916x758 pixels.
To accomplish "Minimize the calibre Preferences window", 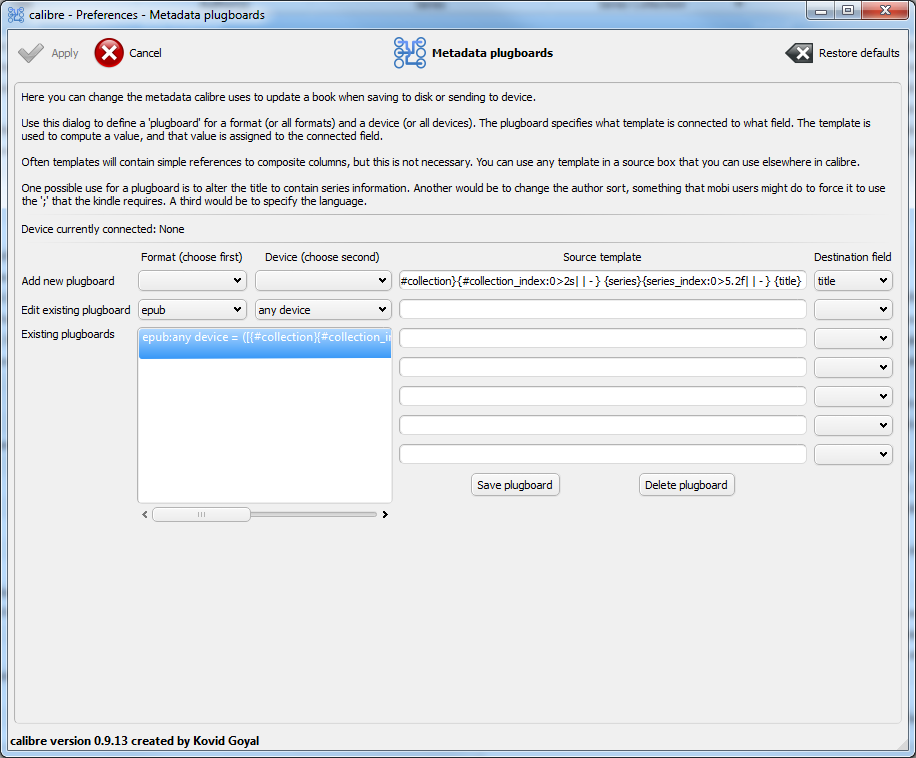I will [821, 11].
